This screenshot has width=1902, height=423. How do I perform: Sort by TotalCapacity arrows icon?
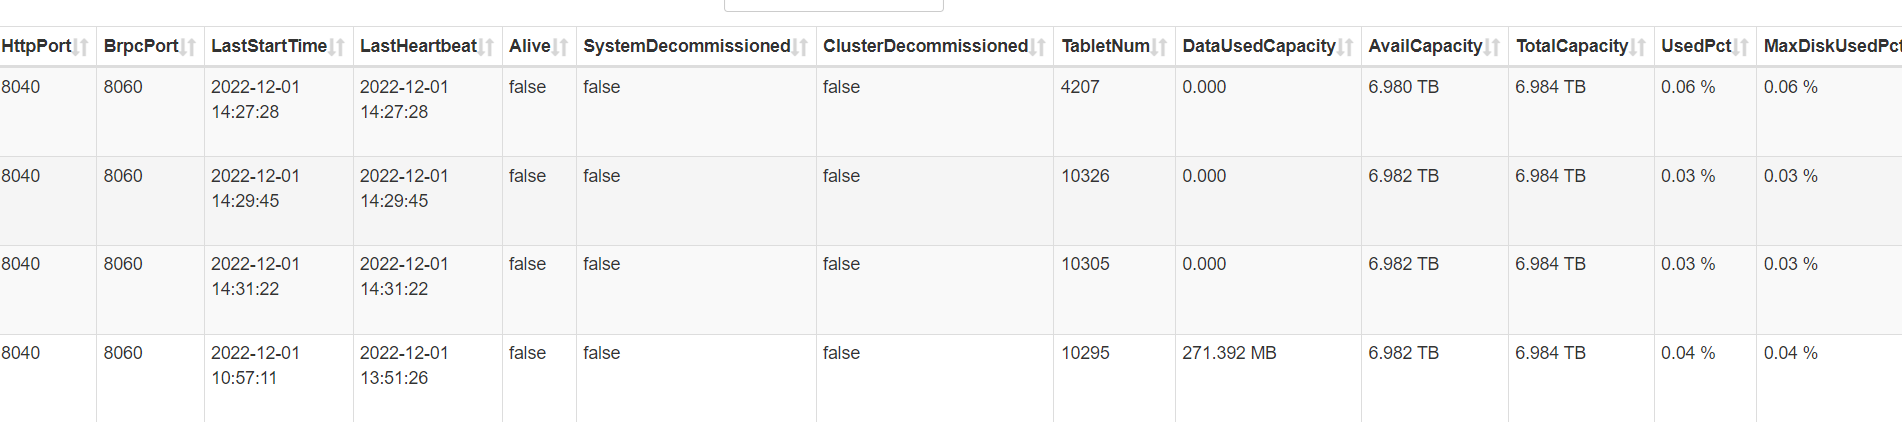click(x=1638, y=47)
